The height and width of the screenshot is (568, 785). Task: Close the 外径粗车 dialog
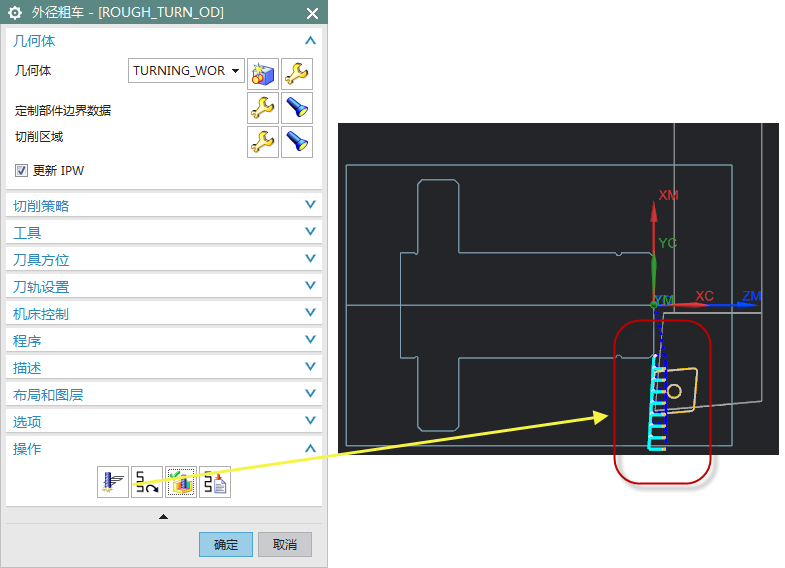pos(312,14)
